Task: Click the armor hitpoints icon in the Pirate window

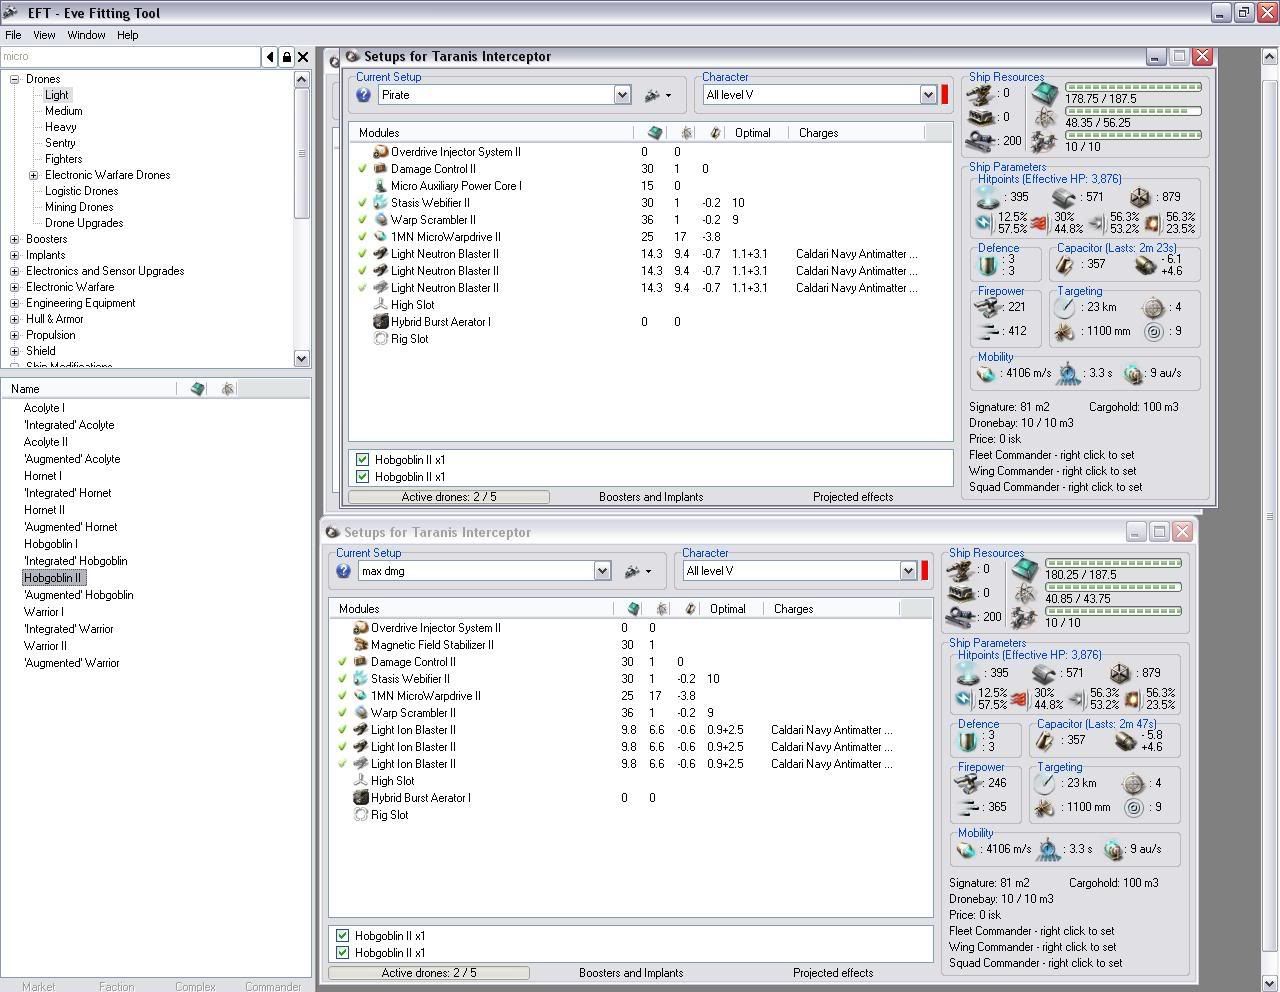Action: click(1065, 197)
